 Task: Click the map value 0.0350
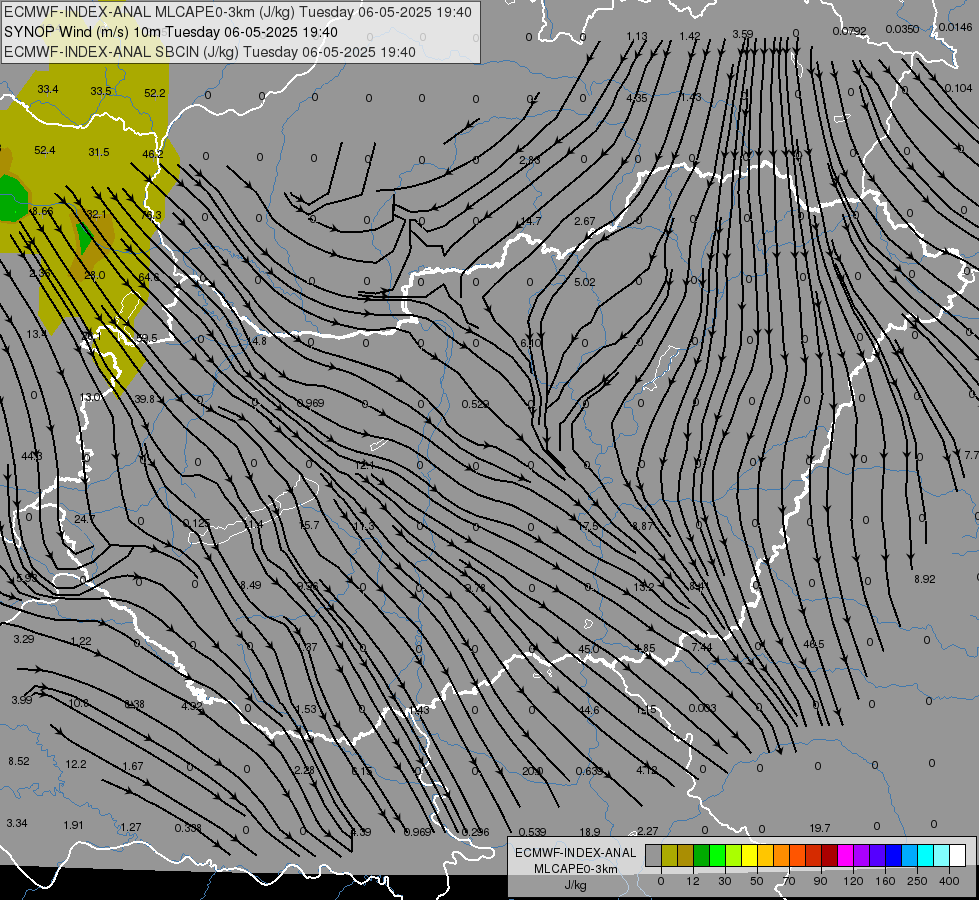(x=902, y=29)
